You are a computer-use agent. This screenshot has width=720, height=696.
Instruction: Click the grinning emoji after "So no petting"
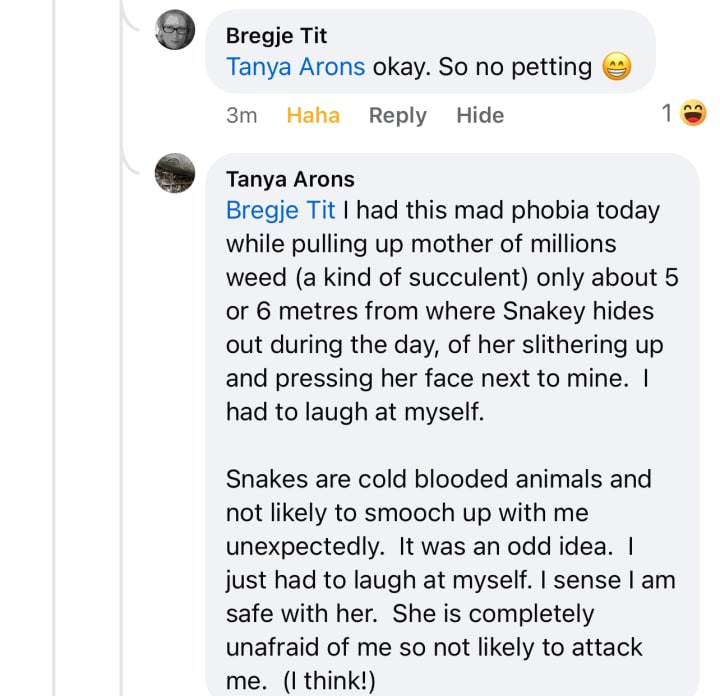pos(618,68)
